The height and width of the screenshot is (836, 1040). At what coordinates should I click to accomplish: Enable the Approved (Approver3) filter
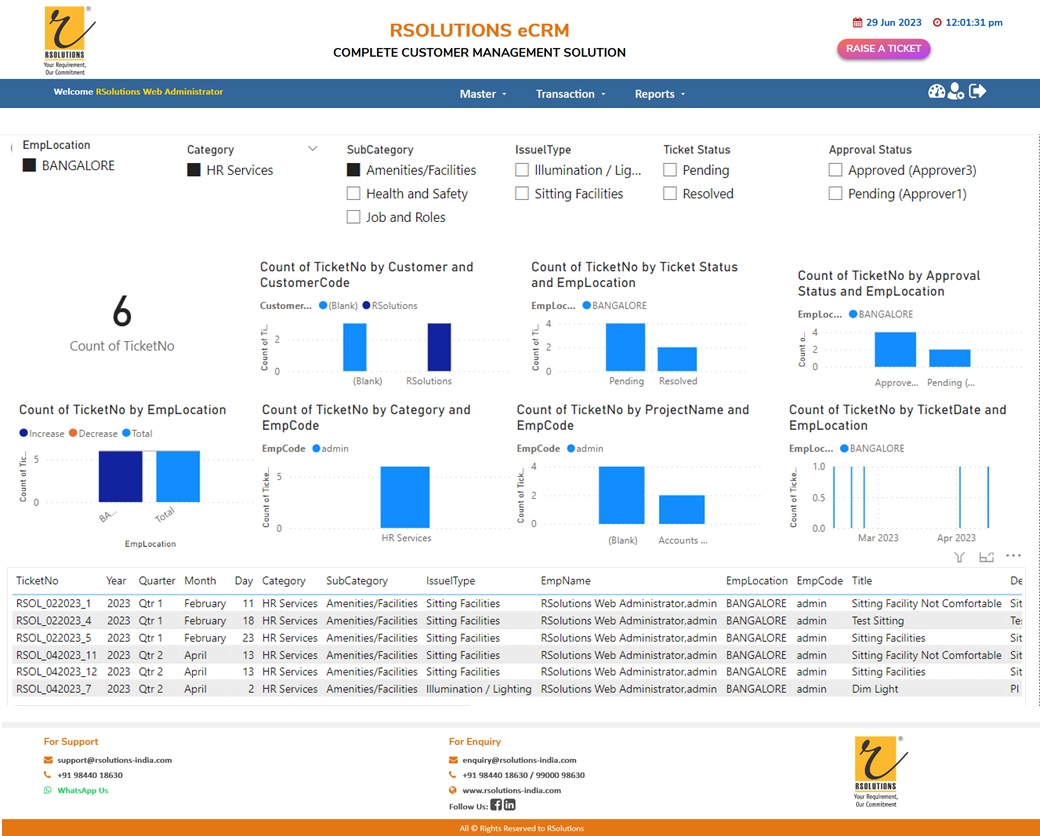835,171
